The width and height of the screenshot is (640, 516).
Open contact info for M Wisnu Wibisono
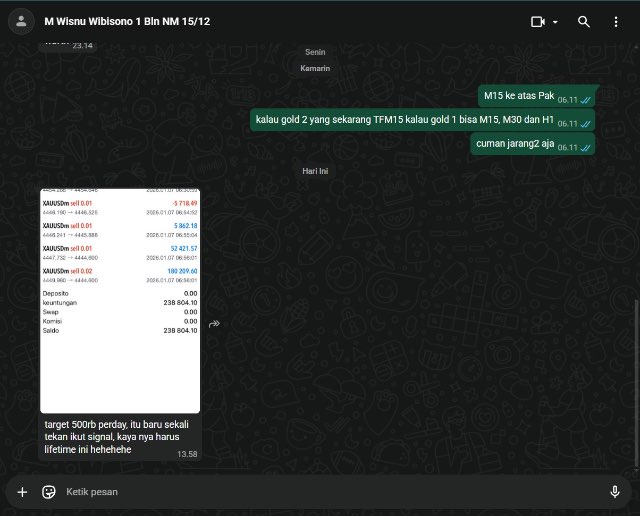coord(127,22)
